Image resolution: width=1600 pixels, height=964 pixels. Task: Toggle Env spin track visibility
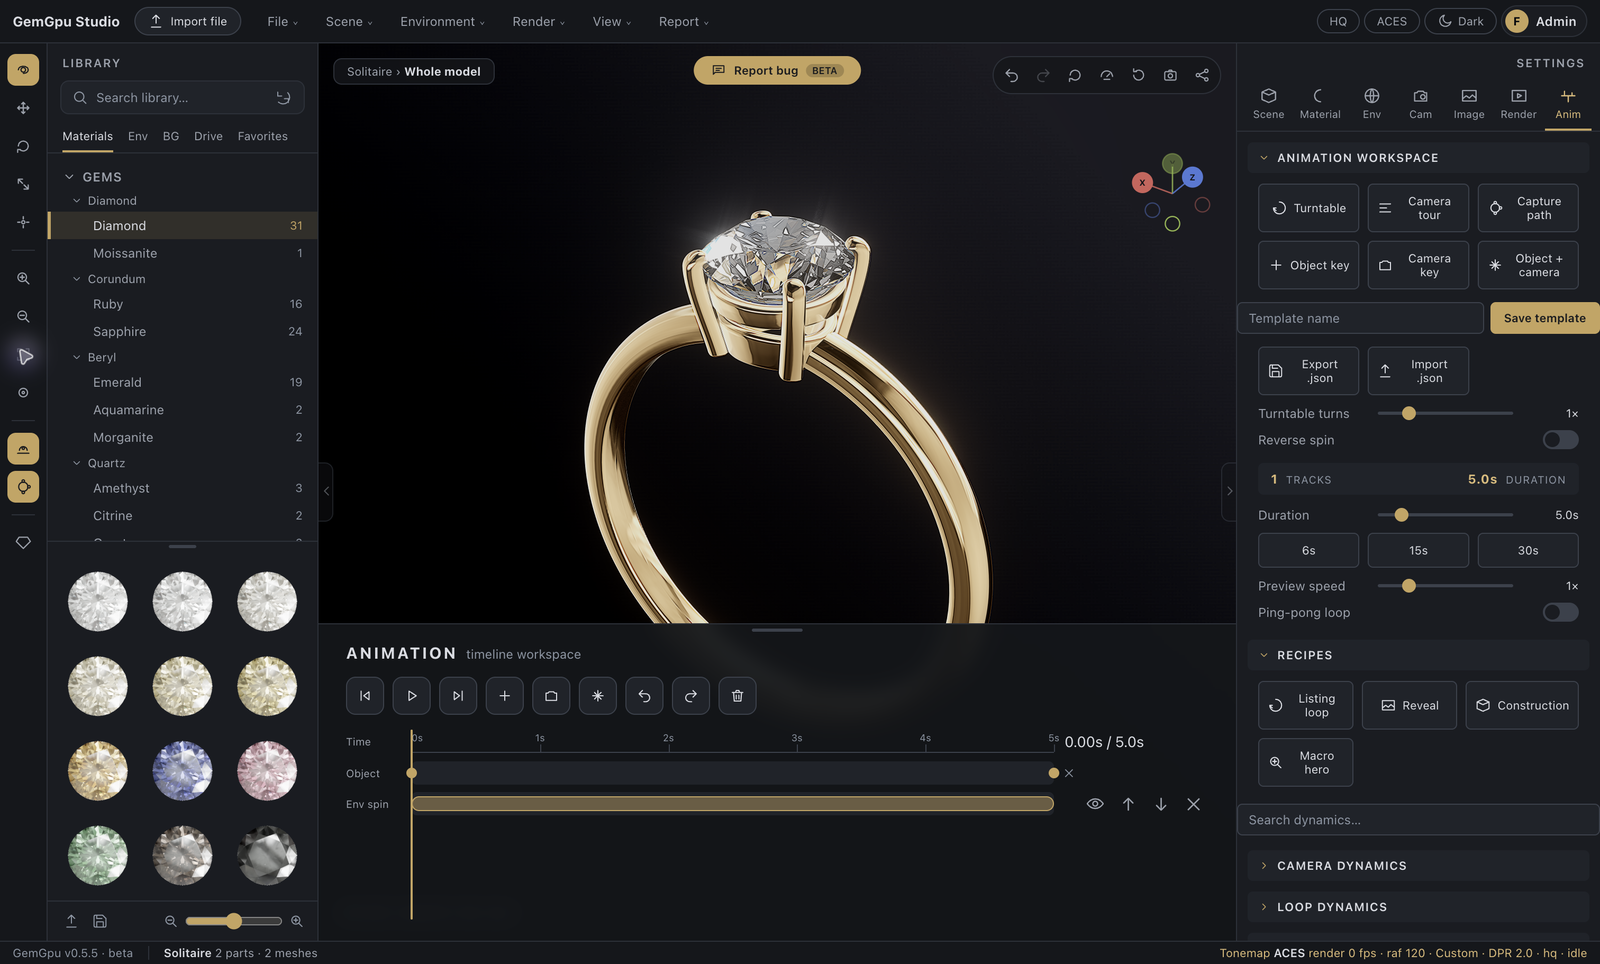pyautogui.click(x=1095, y=804)
